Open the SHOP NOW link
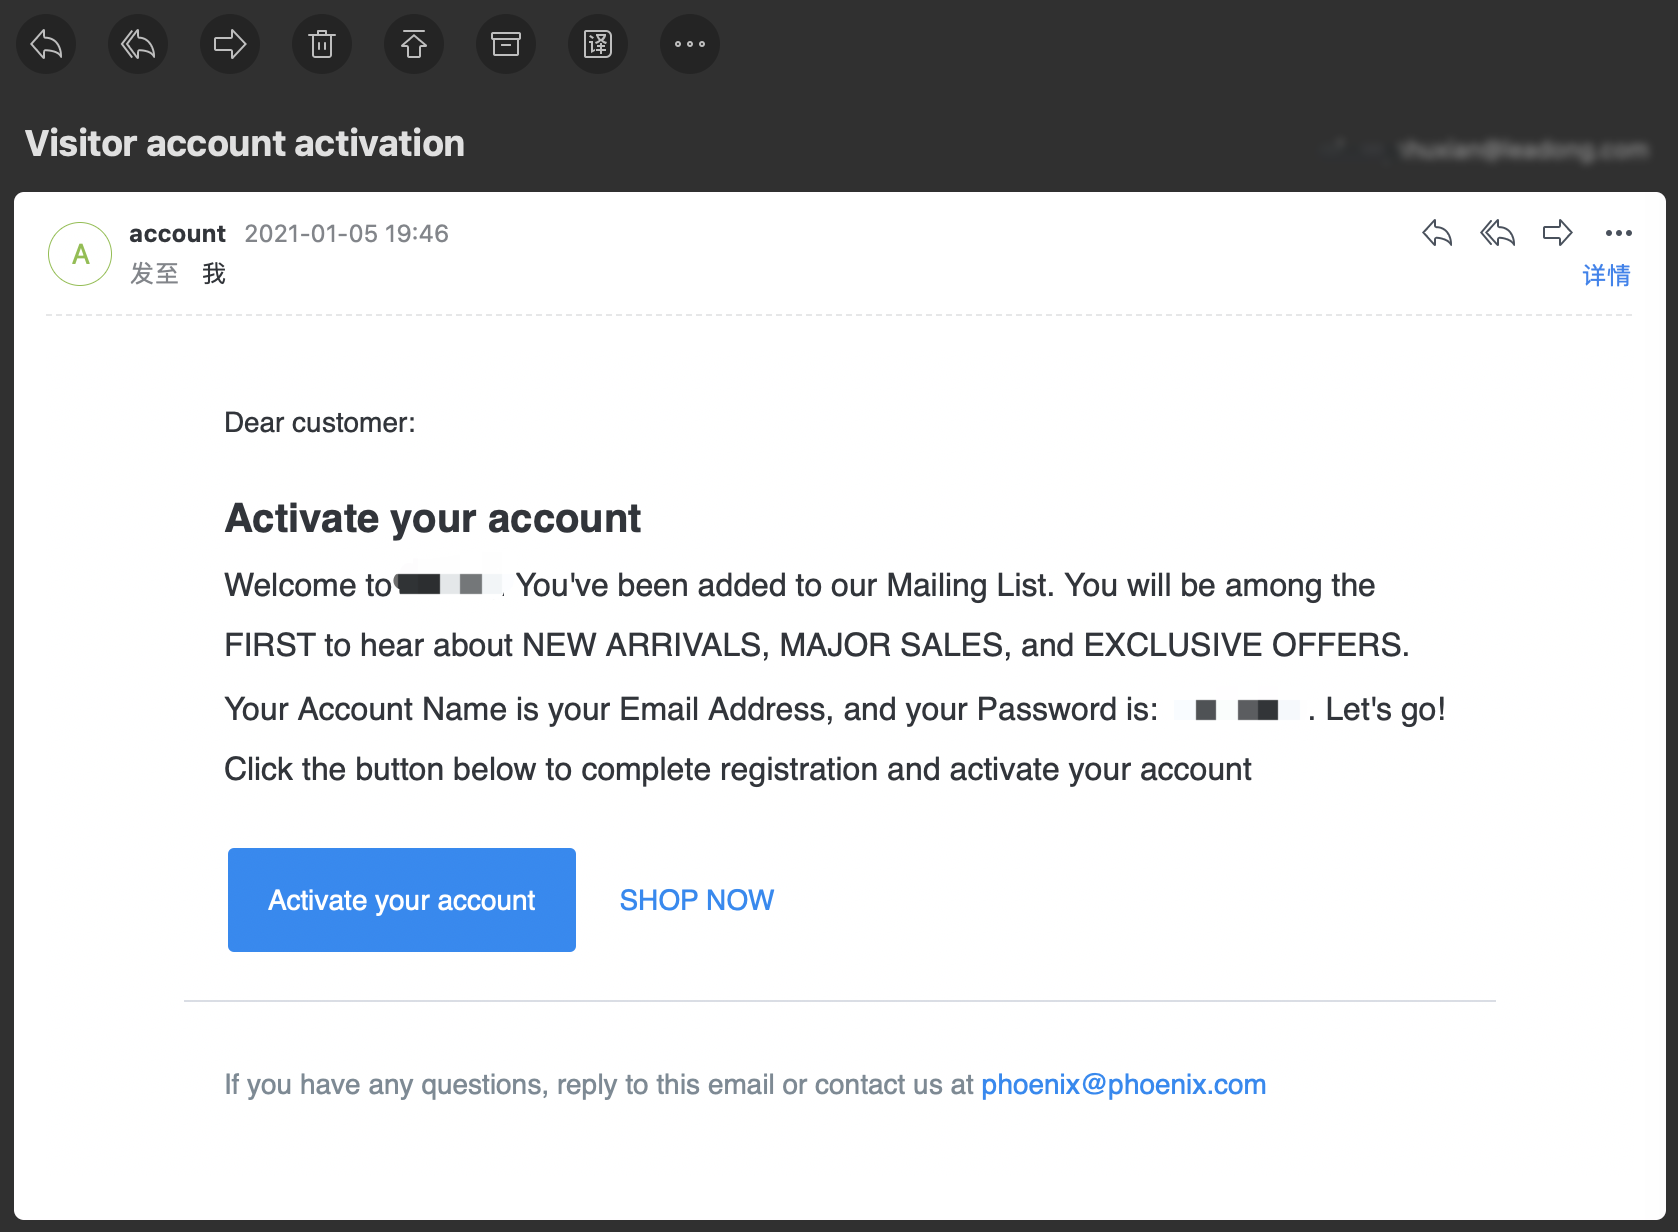 [x=697, y=900]
